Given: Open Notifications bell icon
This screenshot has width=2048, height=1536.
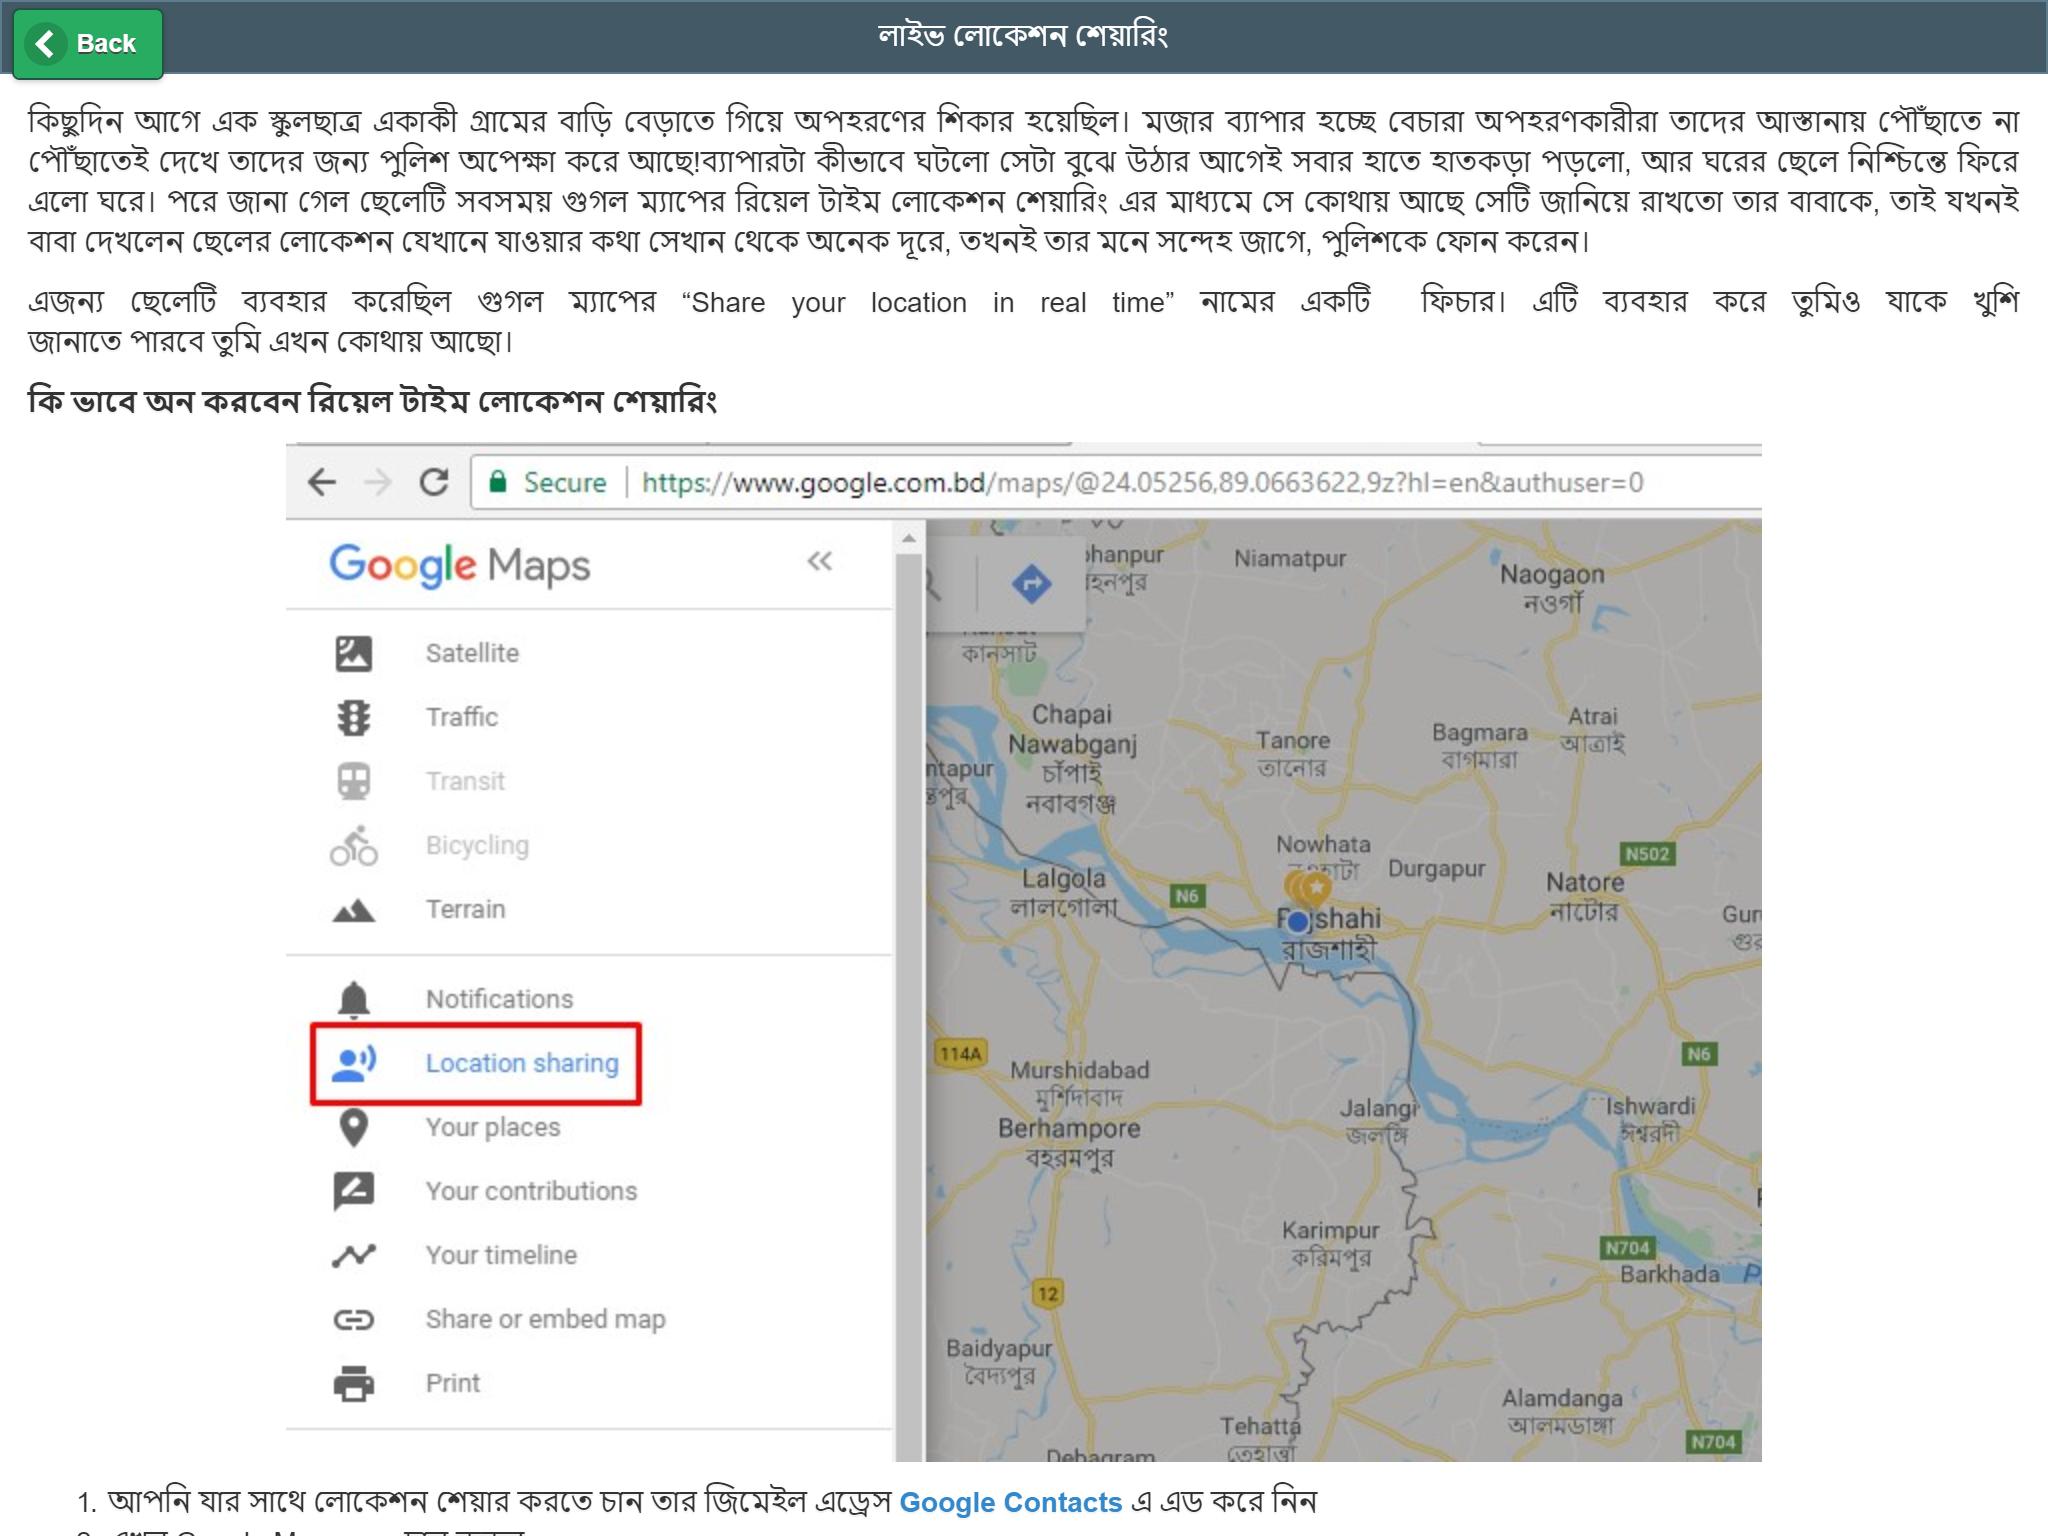Looking at the screenshot, I should click(x=353, y=999).
